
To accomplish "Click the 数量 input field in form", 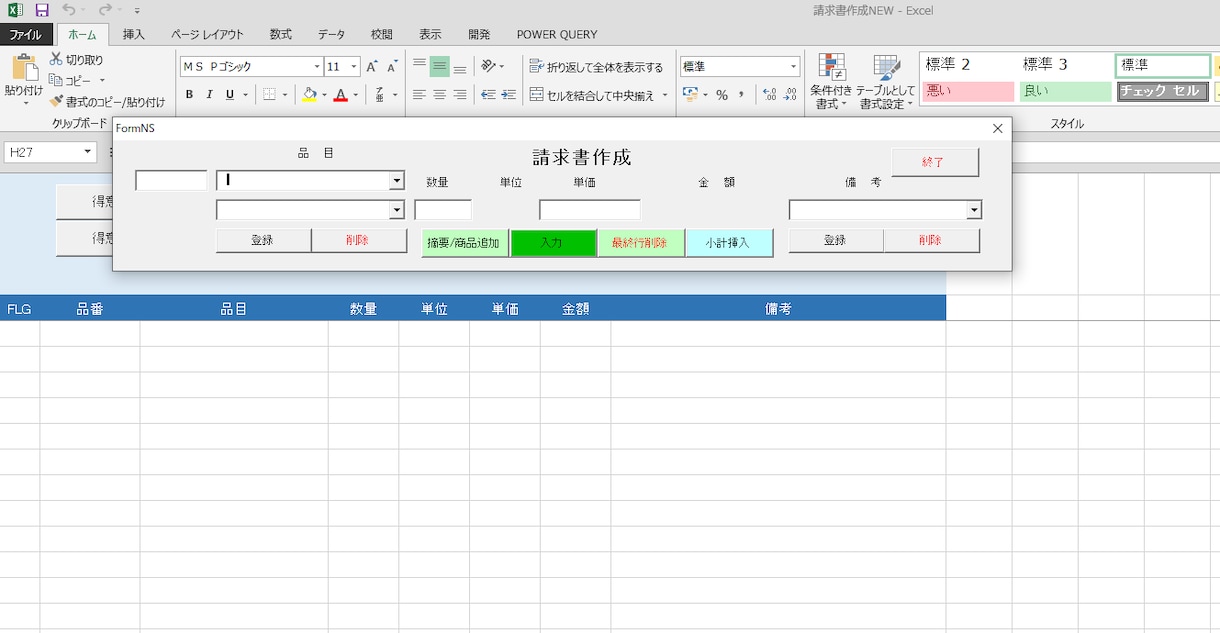I will [443, 210].
